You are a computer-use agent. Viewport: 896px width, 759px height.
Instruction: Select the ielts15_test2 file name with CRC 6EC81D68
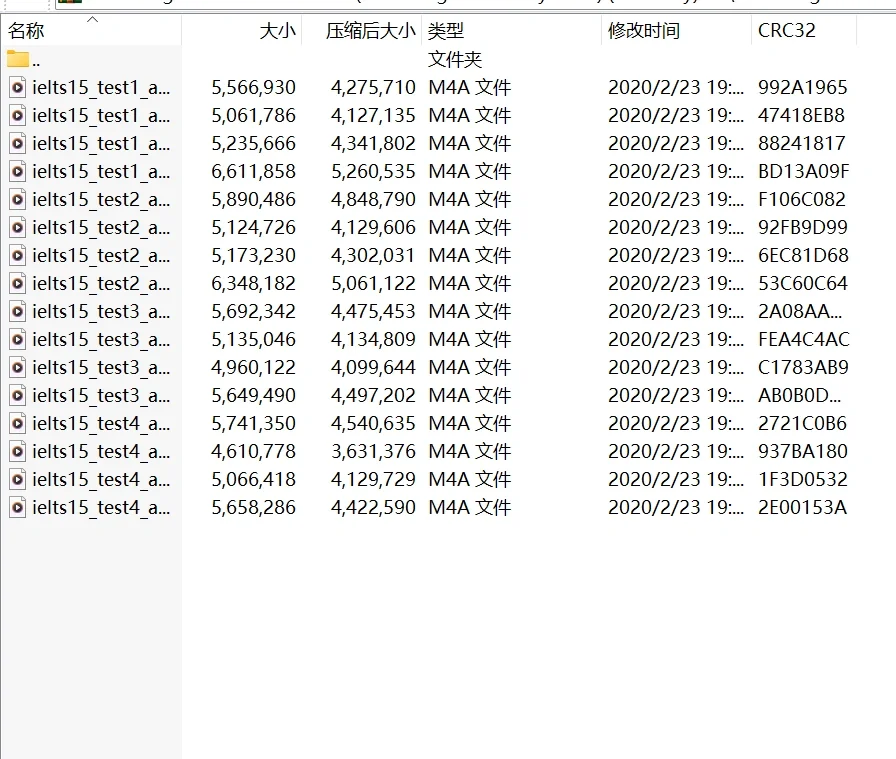(101, 255)
